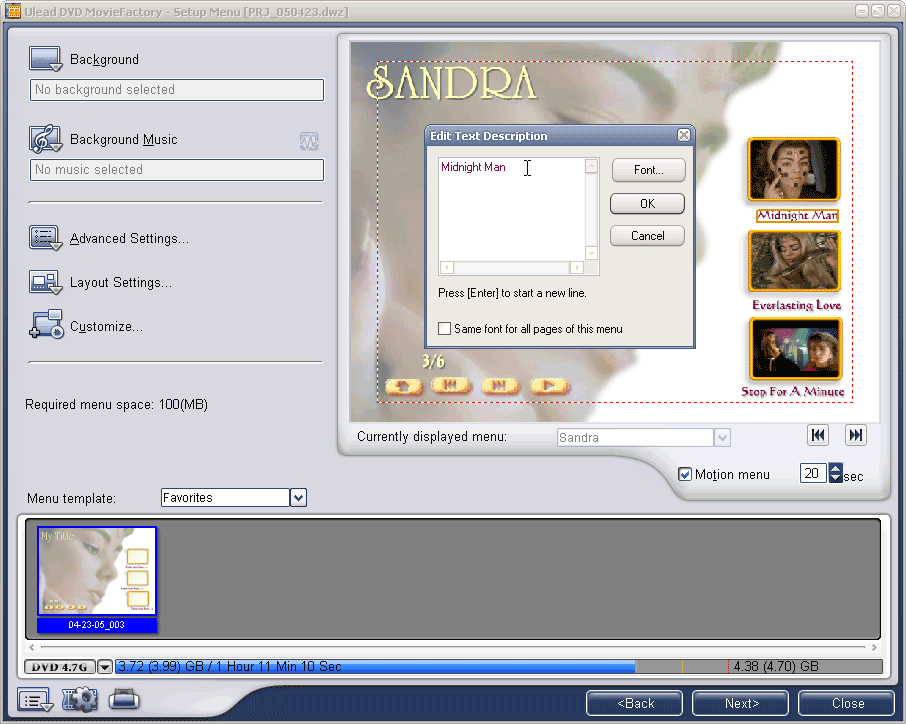Click the Midnight Man caption in preview
The width and height of the screenshot is (906, 724).
[x=797, y=216]
